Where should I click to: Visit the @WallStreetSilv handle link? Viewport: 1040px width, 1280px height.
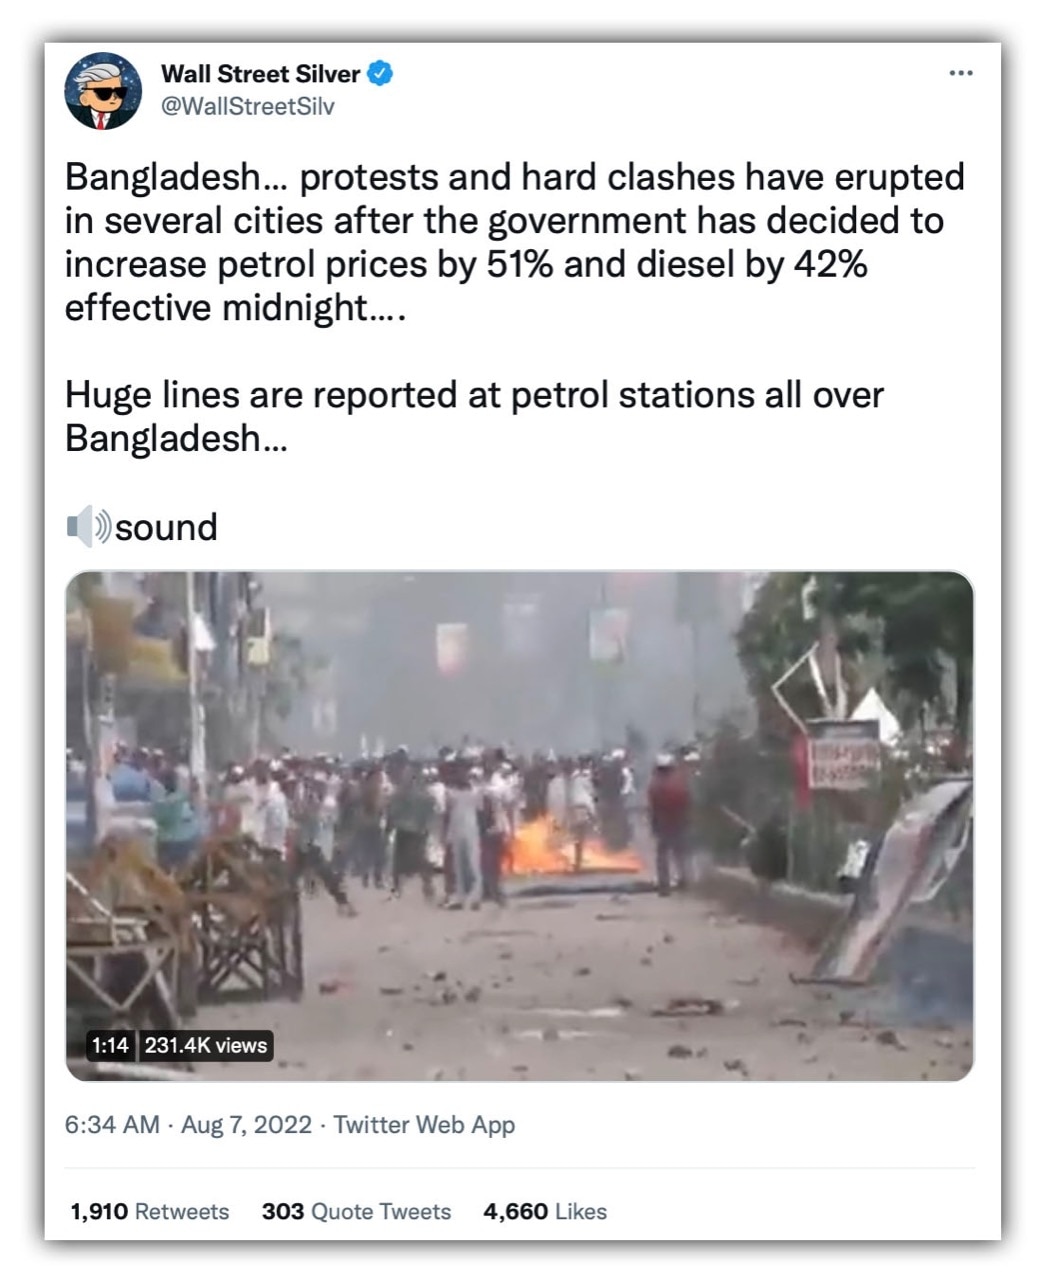point(248,106)
